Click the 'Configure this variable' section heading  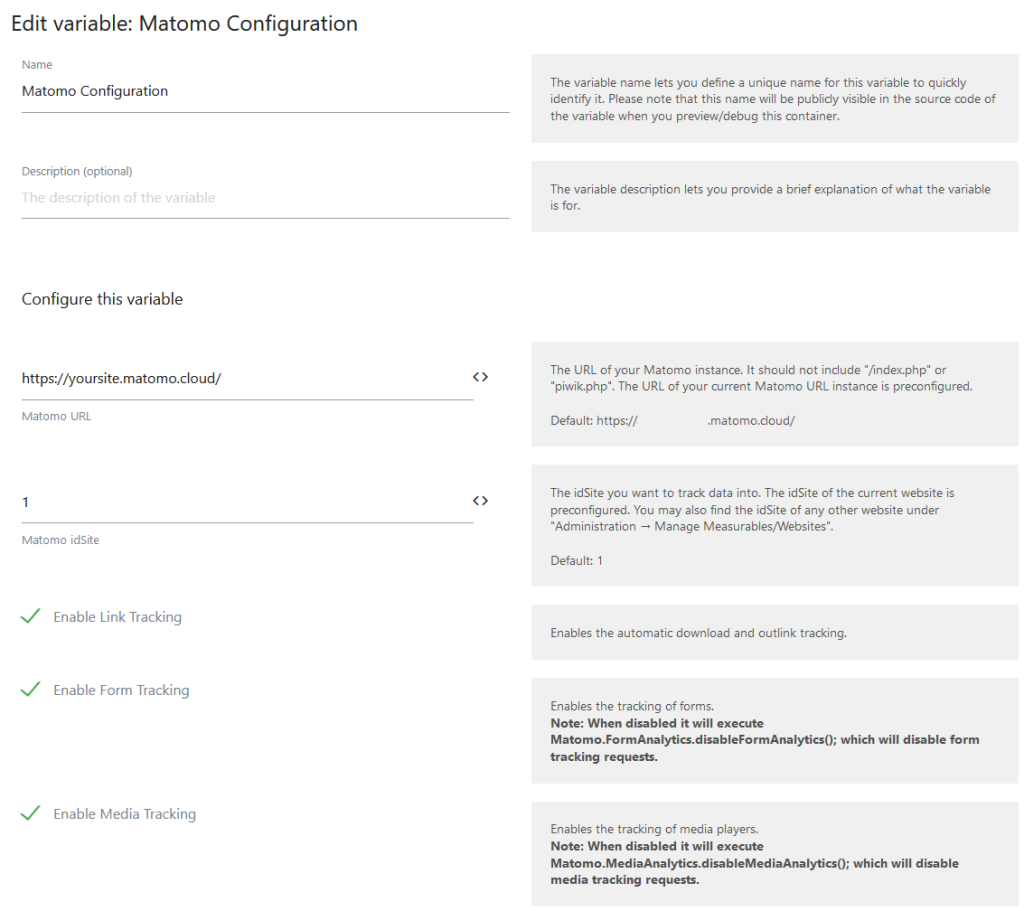coord(102,298)
